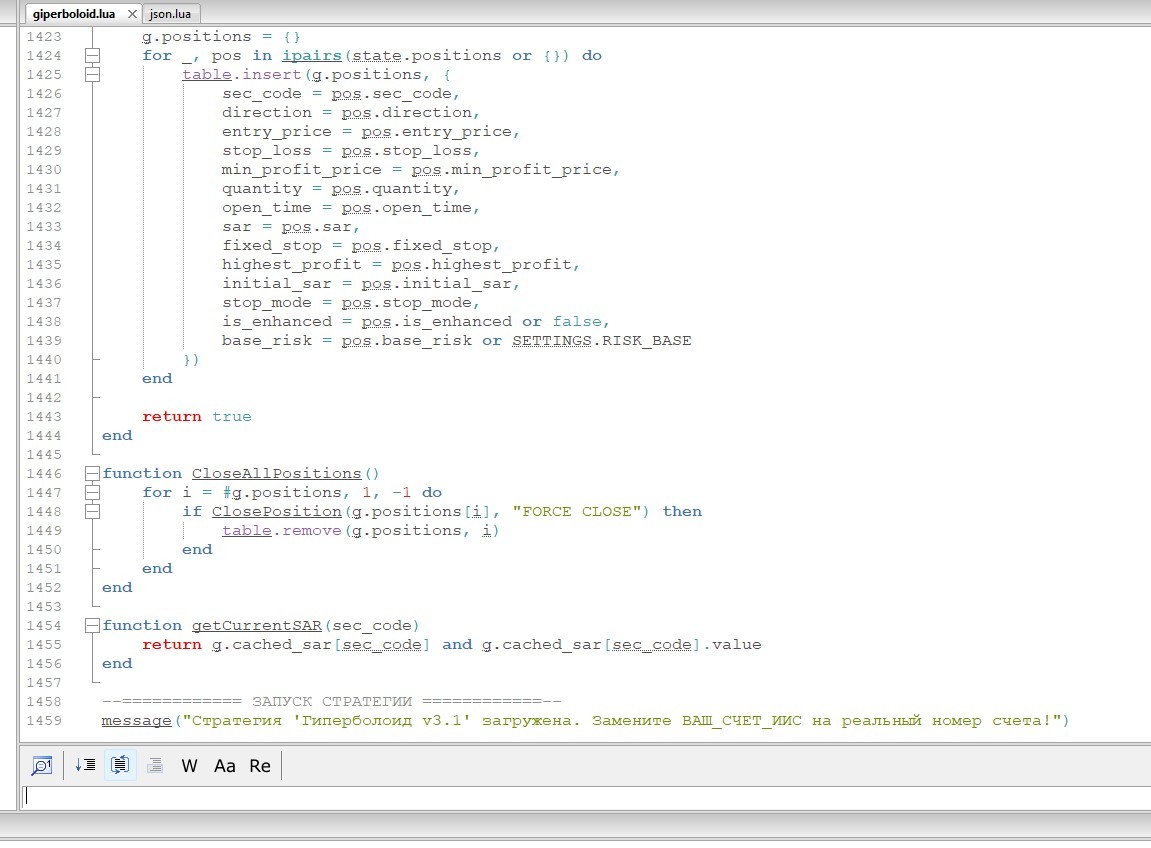Enable whole word matching (W)

(189, 766)
